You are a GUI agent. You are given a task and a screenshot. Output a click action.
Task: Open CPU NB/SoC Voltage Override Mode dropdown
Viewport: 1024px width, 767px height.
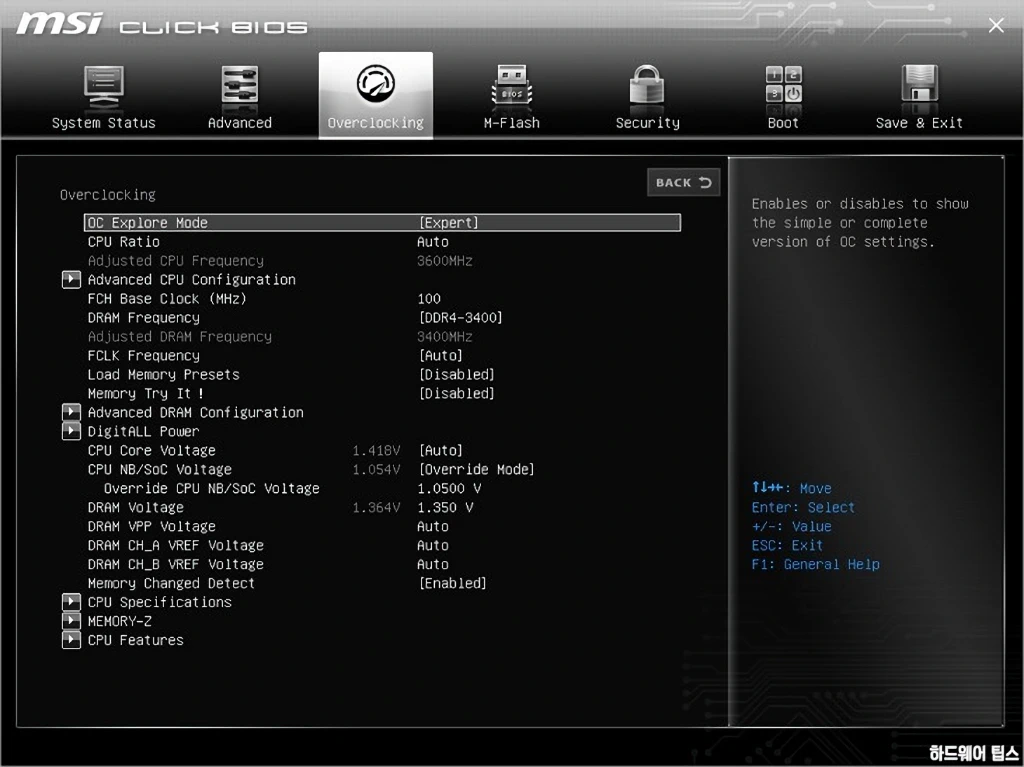coord(476,469)
